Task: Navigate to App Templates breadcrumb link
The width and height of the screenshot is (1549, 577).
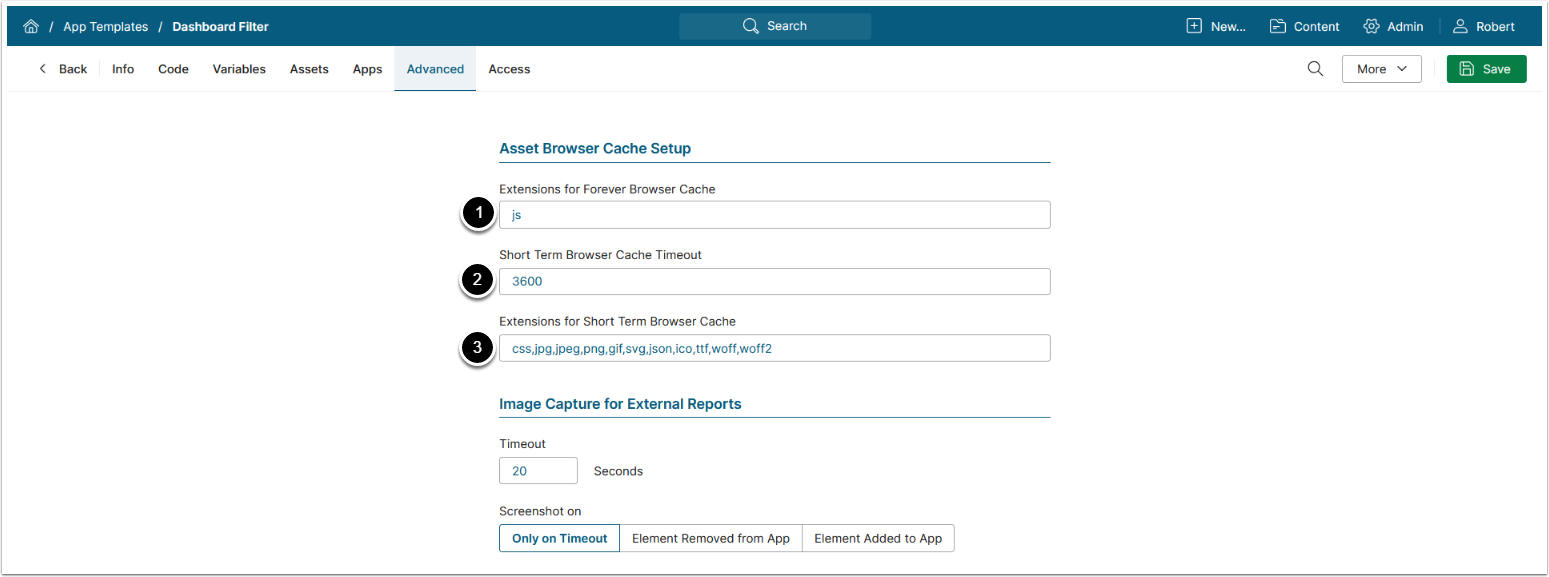Action: (105, 27)
